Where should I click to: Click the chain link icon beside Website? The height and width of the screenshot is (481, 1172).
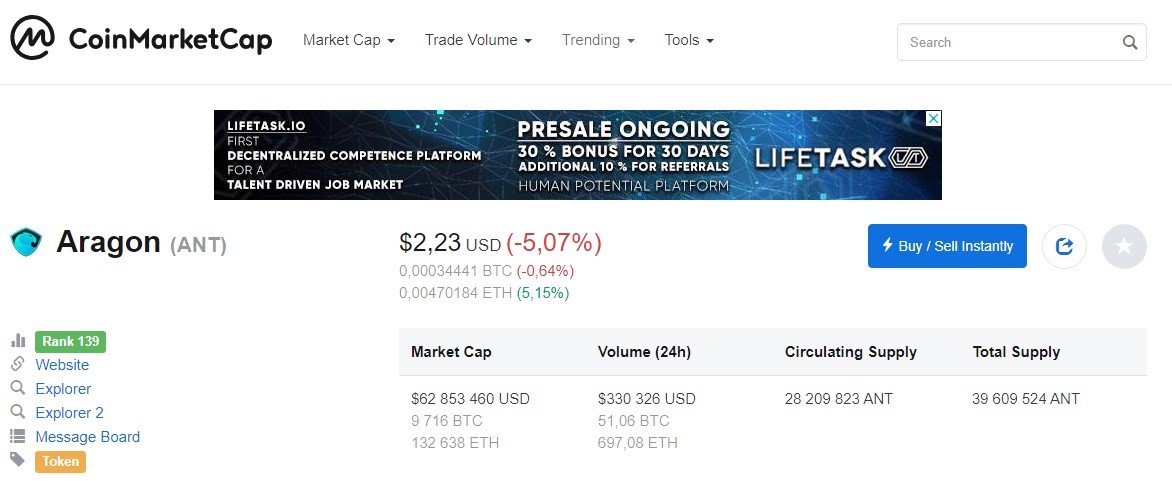pos(18,364)
